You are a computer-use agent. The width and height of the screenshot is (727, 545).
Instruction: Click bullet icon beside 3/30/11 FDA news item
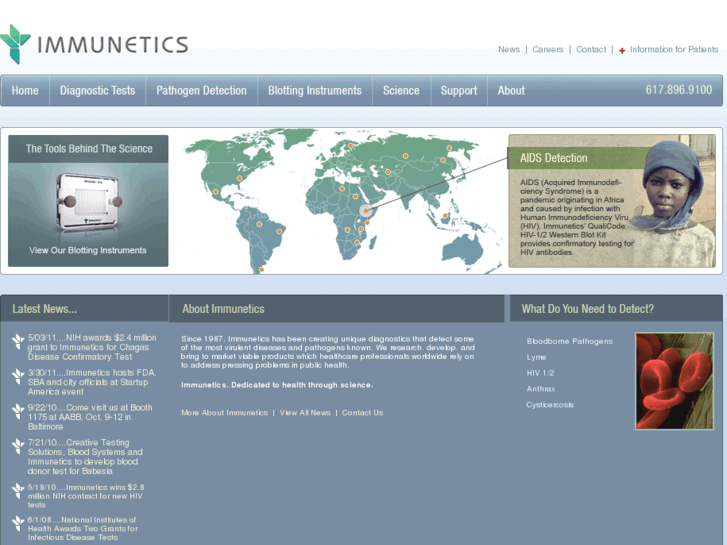pos(18,376)
